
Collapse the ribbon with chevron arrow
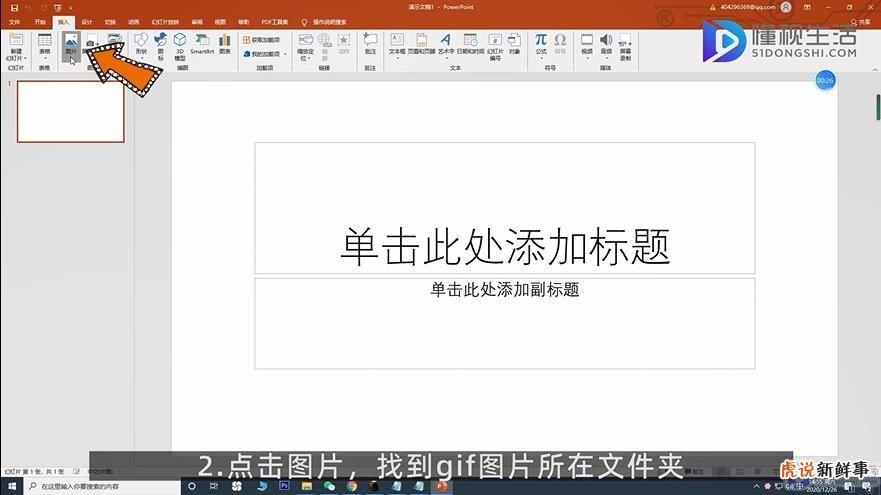point(875,69)
